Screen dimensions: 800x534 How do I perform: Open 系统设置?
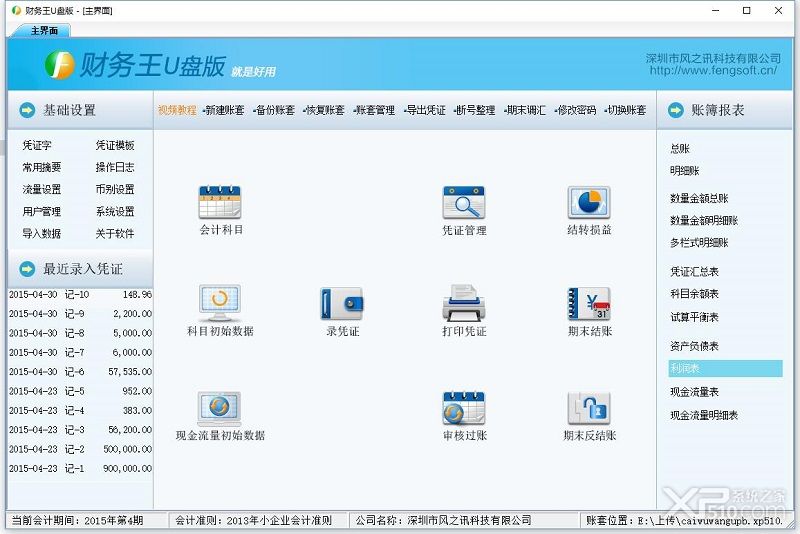click(x=115, y=212)
